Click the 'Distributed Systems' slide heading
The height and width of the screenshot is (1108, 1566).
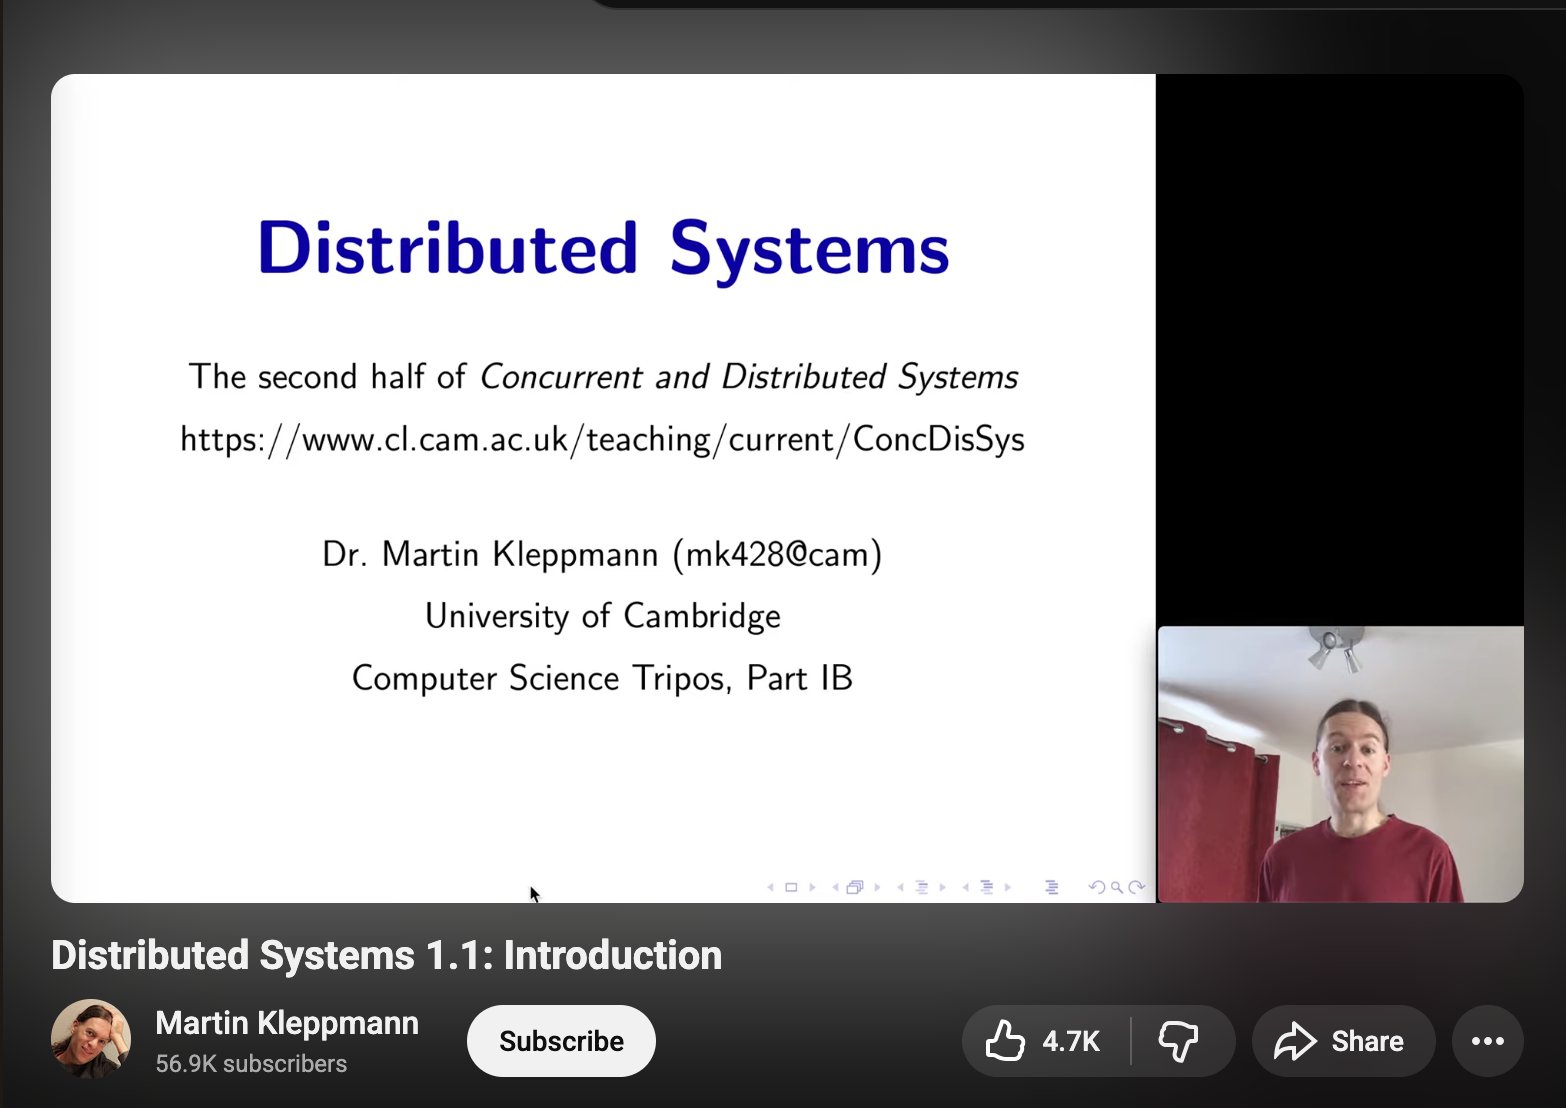(x=602, y=248)
